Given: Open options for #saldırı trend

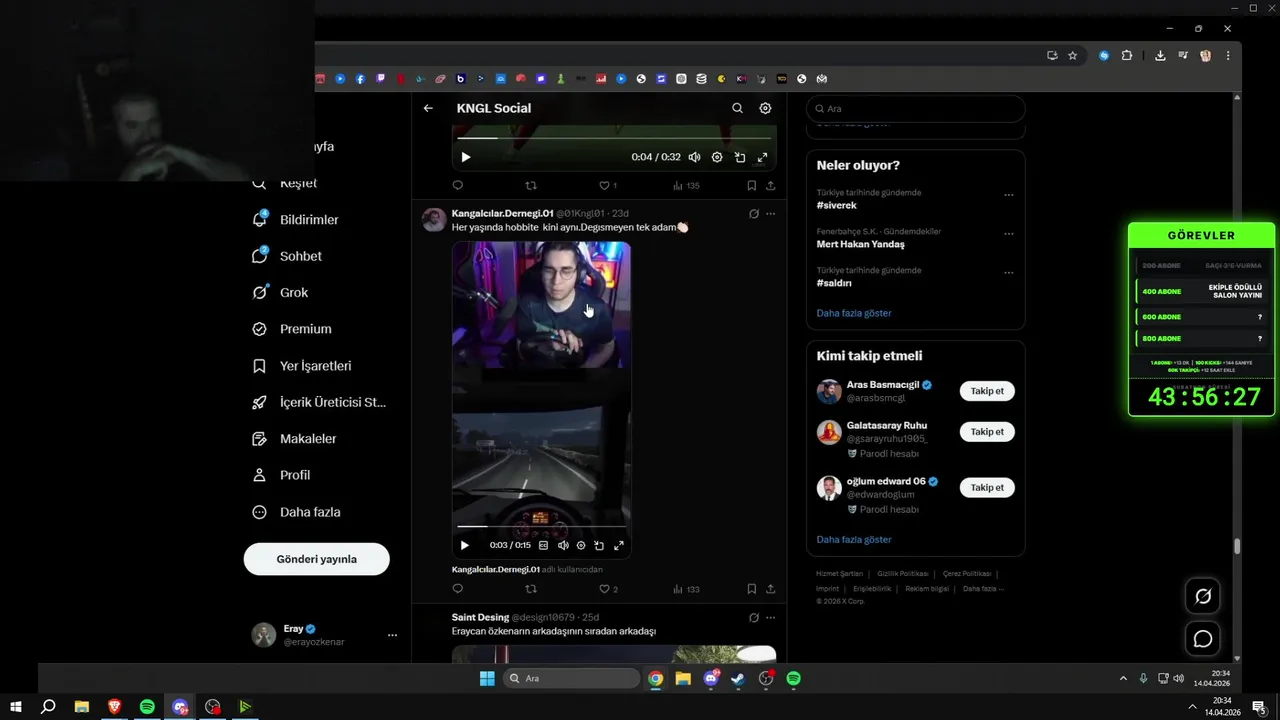Looking at the screenshot, I should click(1008, 273).
